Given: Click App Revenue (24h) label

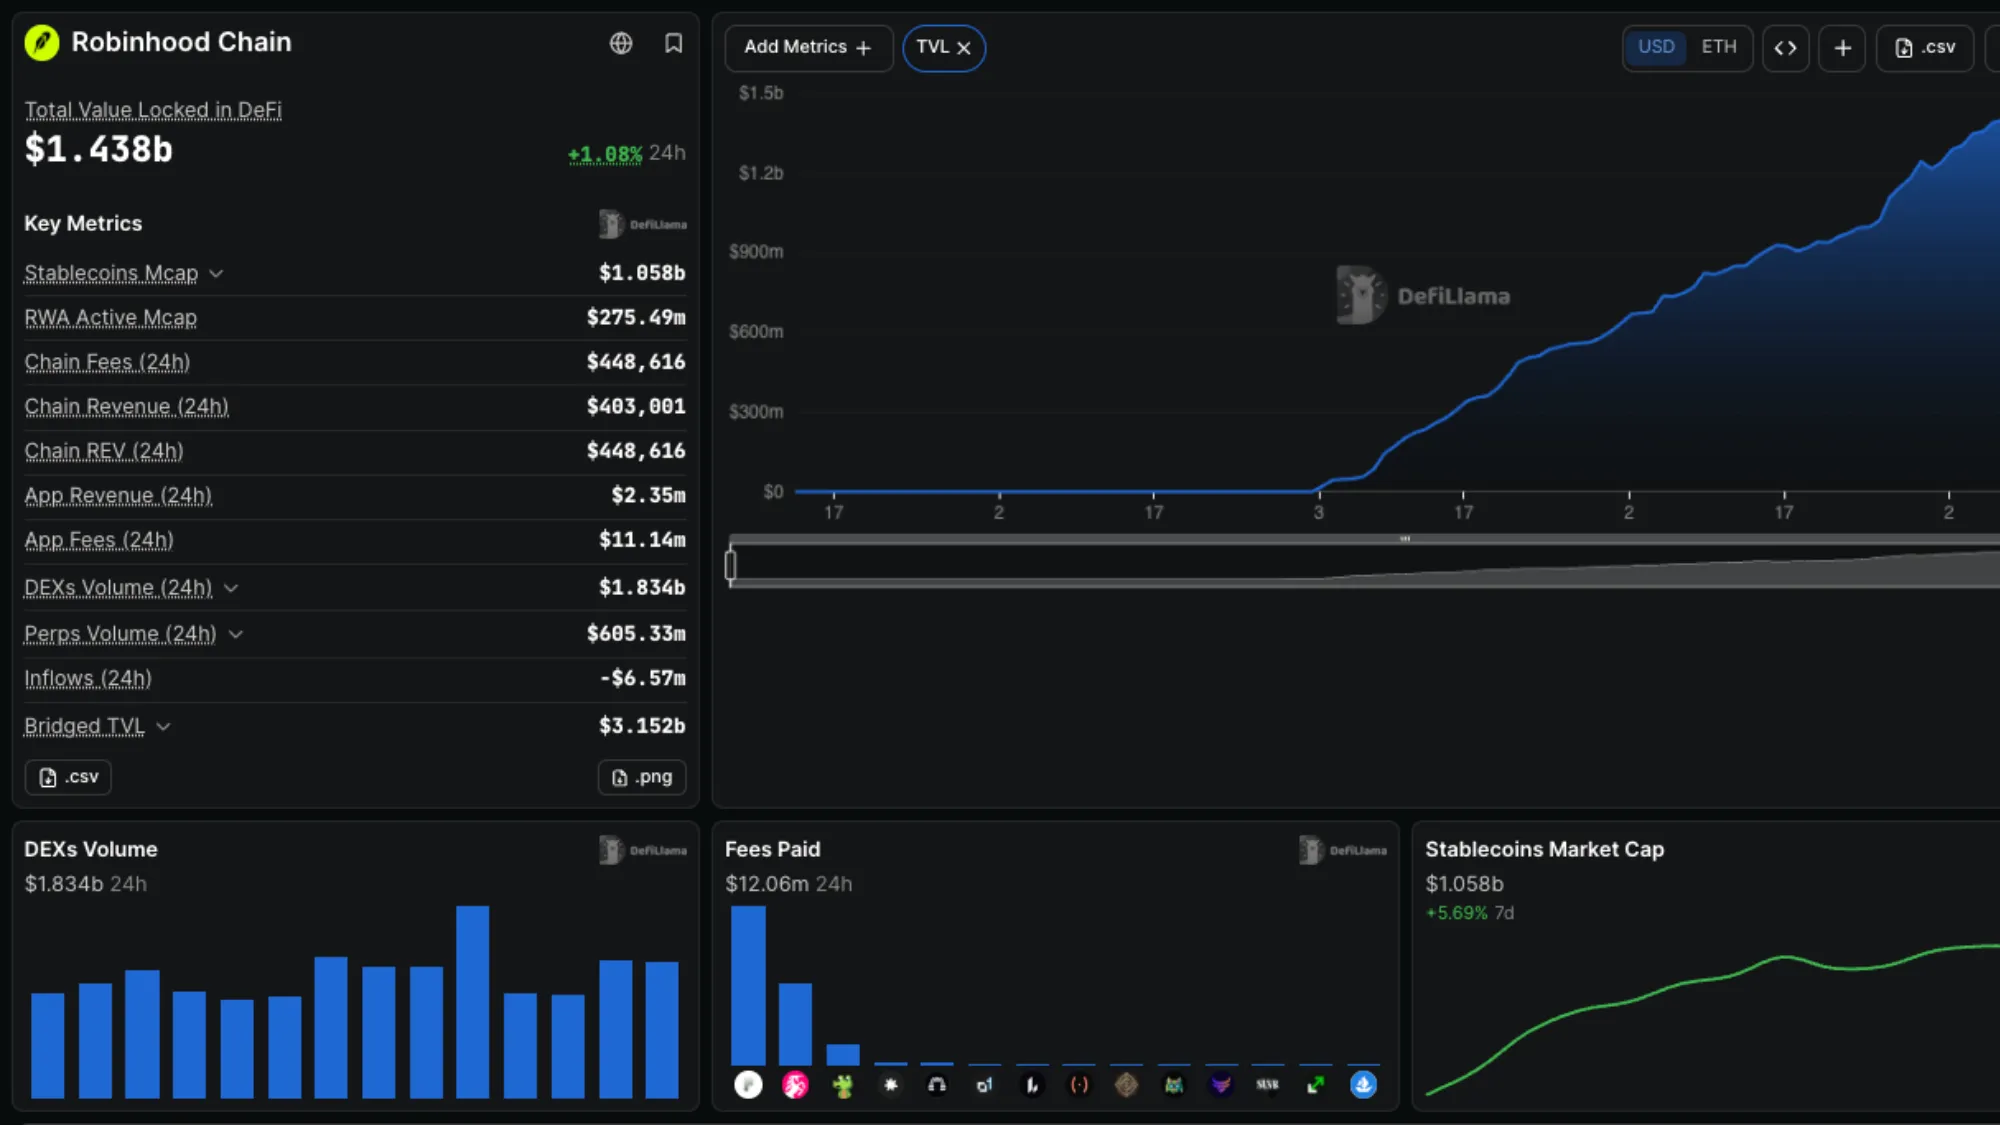Looking at the screenshot, I should [x=118, y=496].
